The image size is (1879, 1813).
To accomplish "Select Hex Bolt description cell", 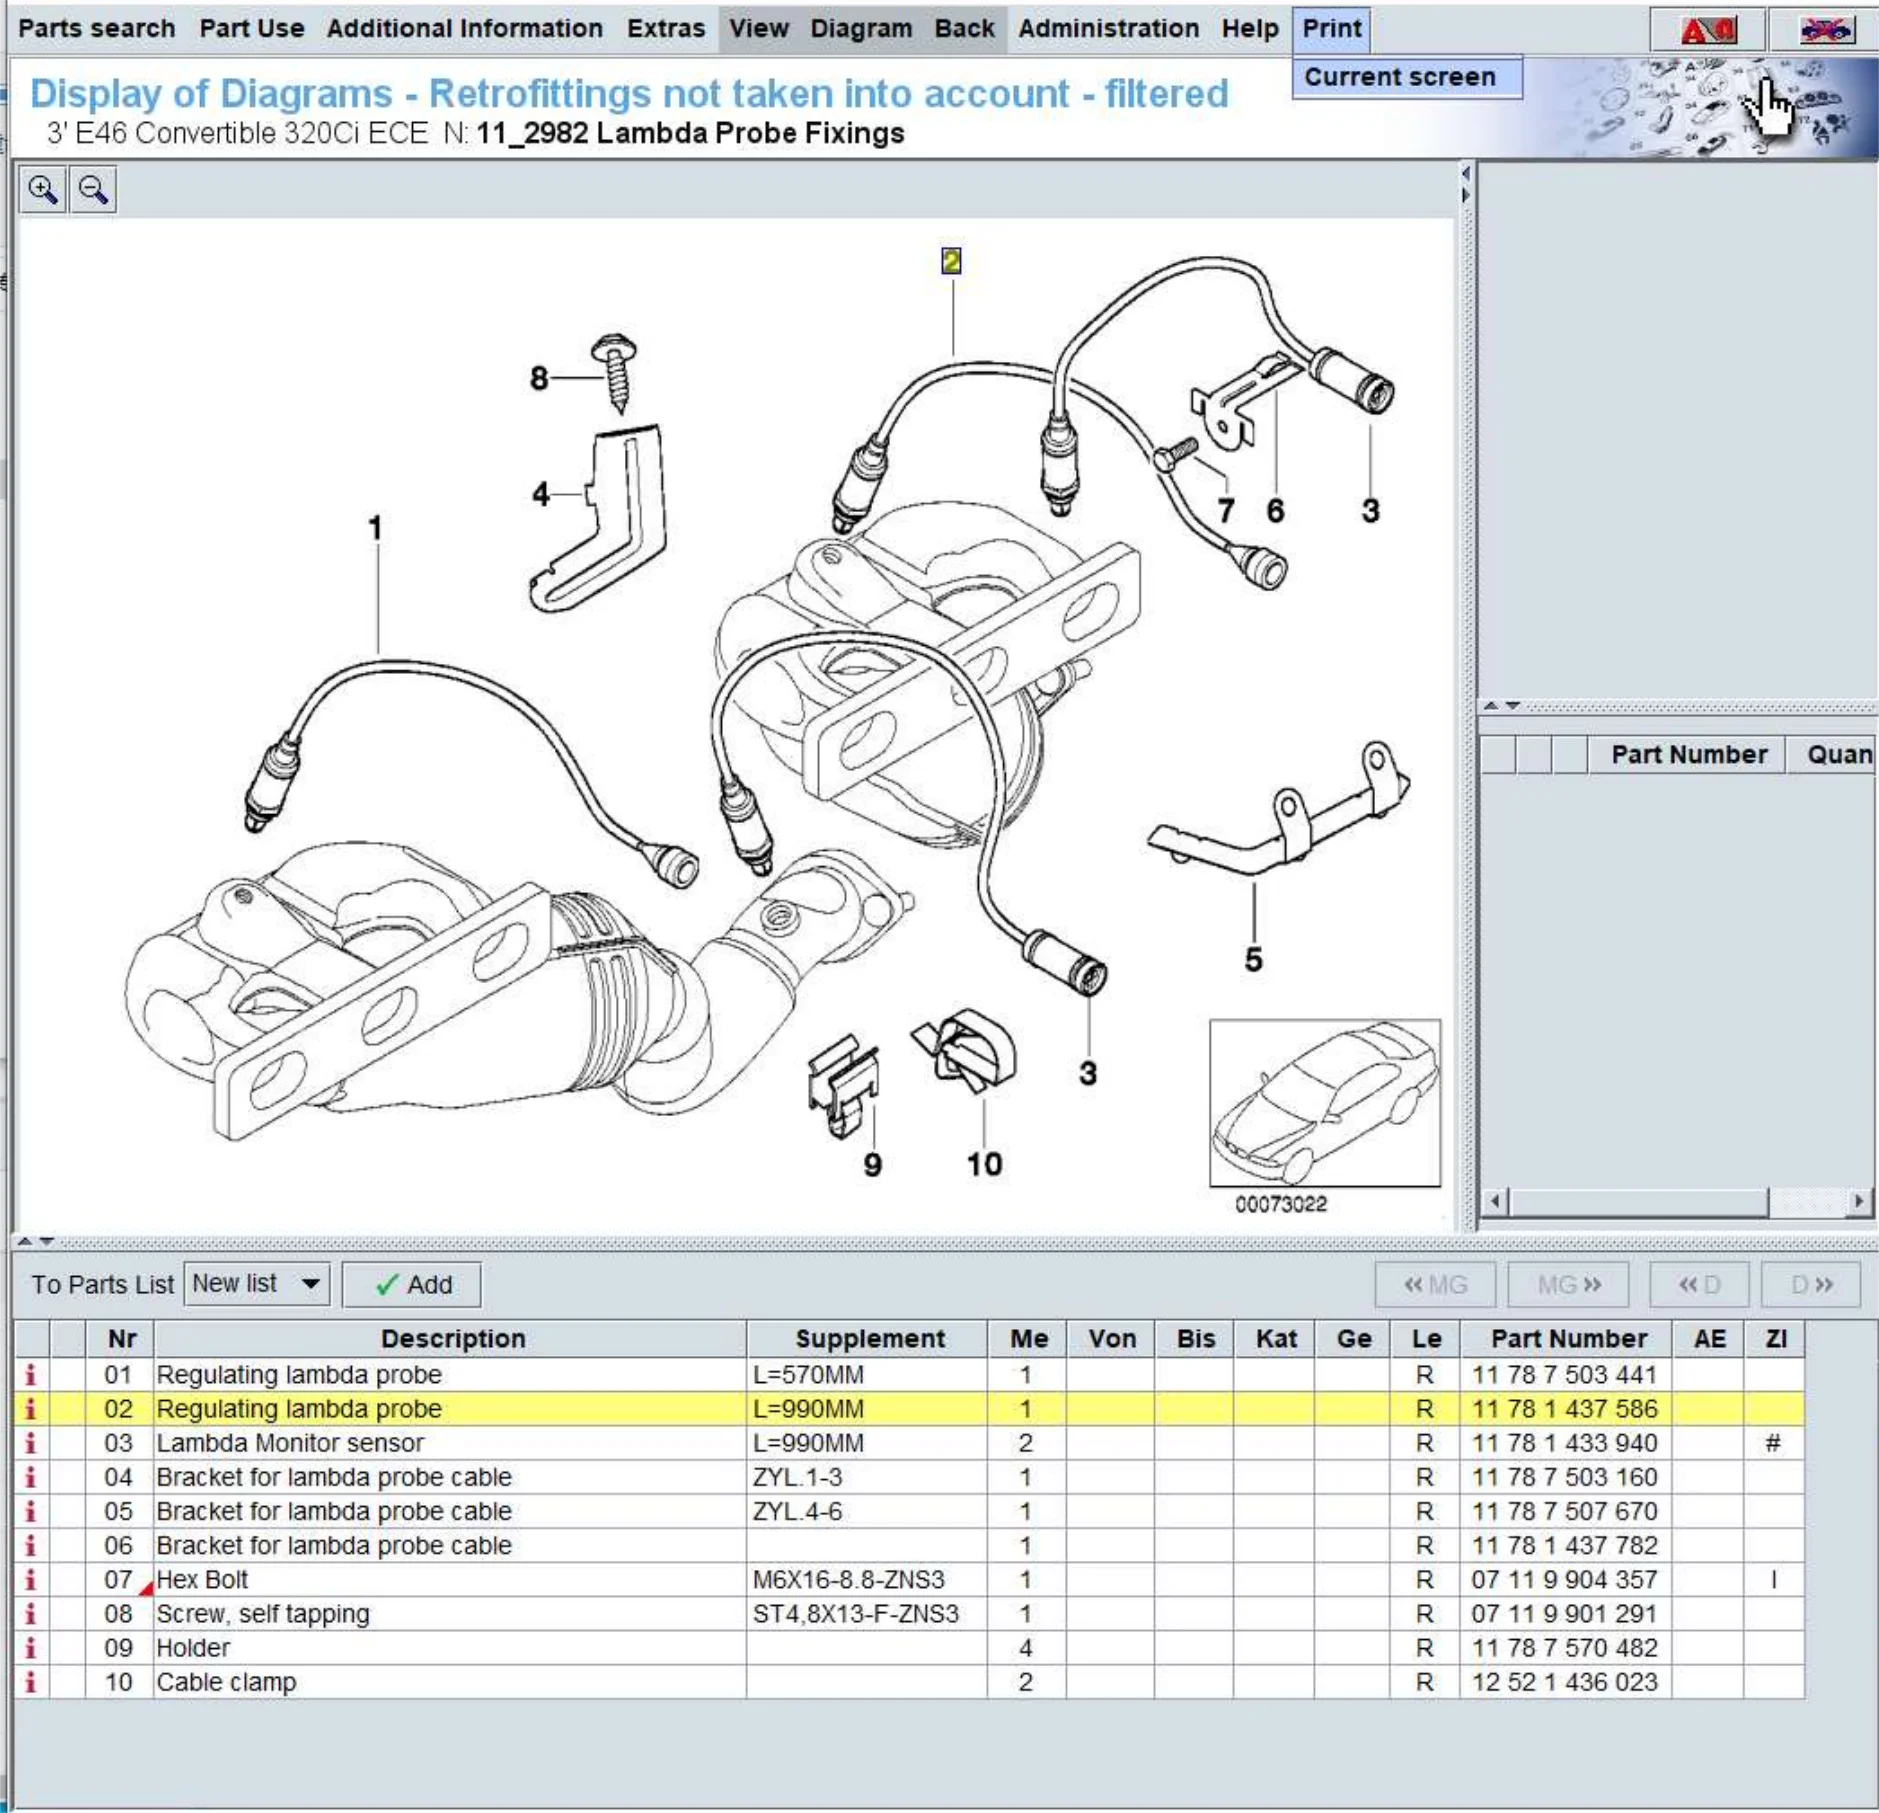I will pos(450,1579).
